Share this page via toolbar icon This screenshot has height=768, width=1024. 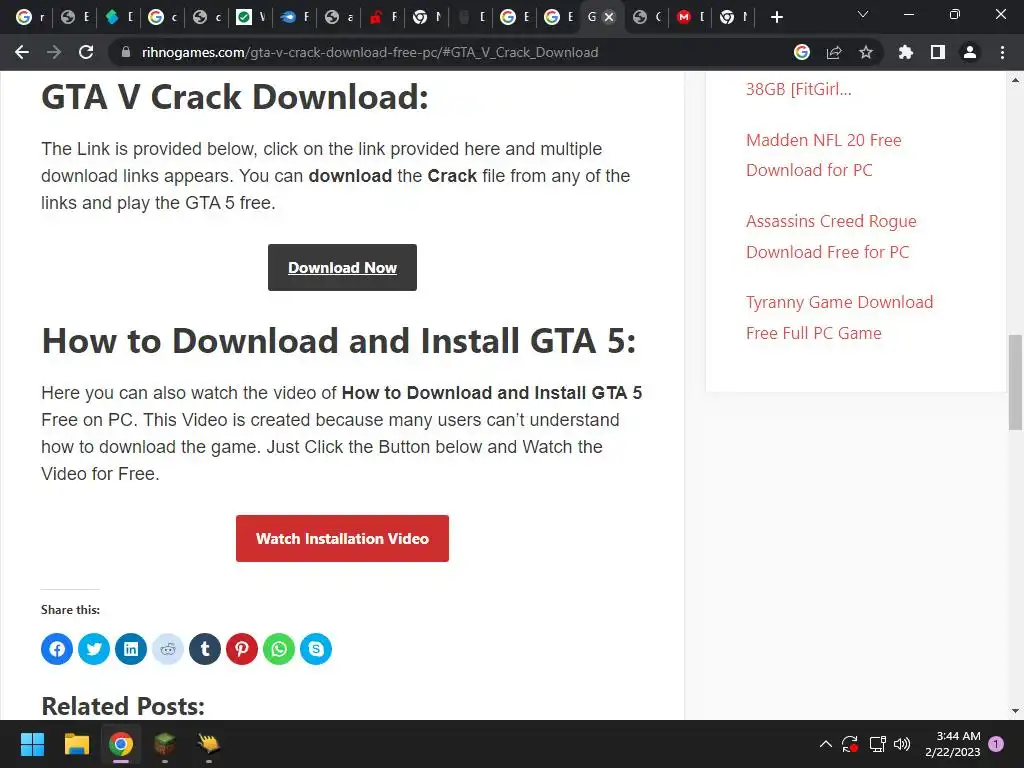pyautogui.click(x=834, y=52)
